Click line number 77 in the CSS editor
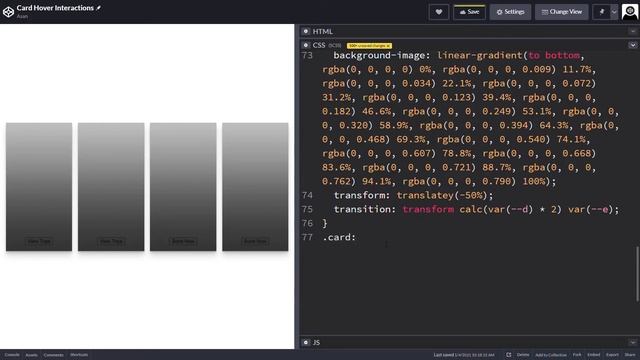640x360 pixels. pos(307,237)
